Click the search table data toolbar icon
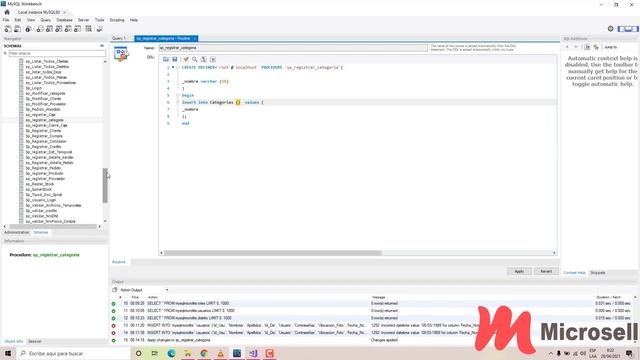Image resolution: width=640 pixels, height=360 pixels. tap(89, 29)
